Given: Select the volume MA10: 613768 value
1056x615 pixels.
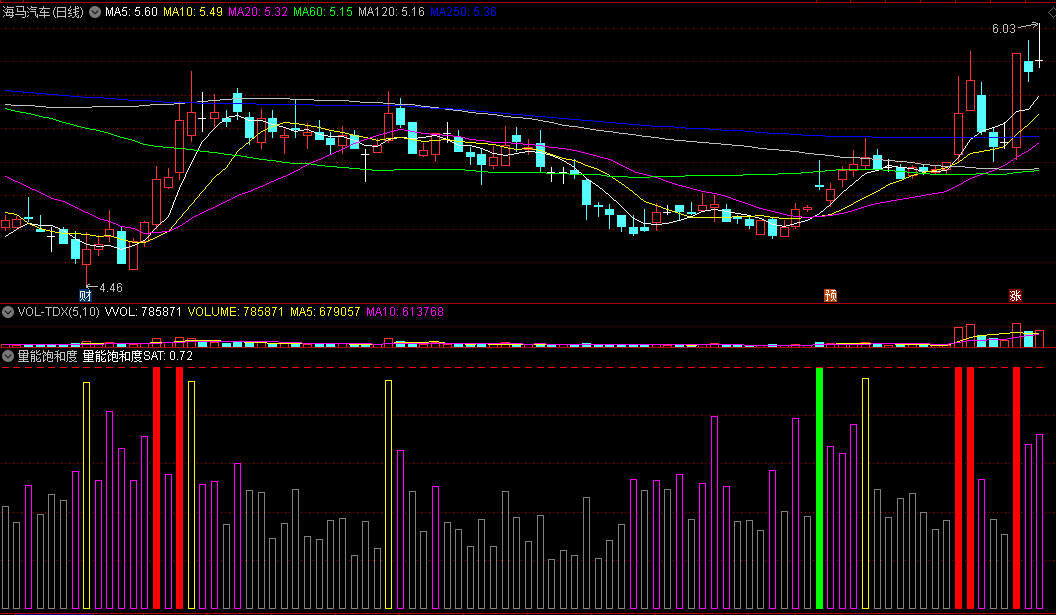Looking at the screenshot, I should tap(405, 312).
